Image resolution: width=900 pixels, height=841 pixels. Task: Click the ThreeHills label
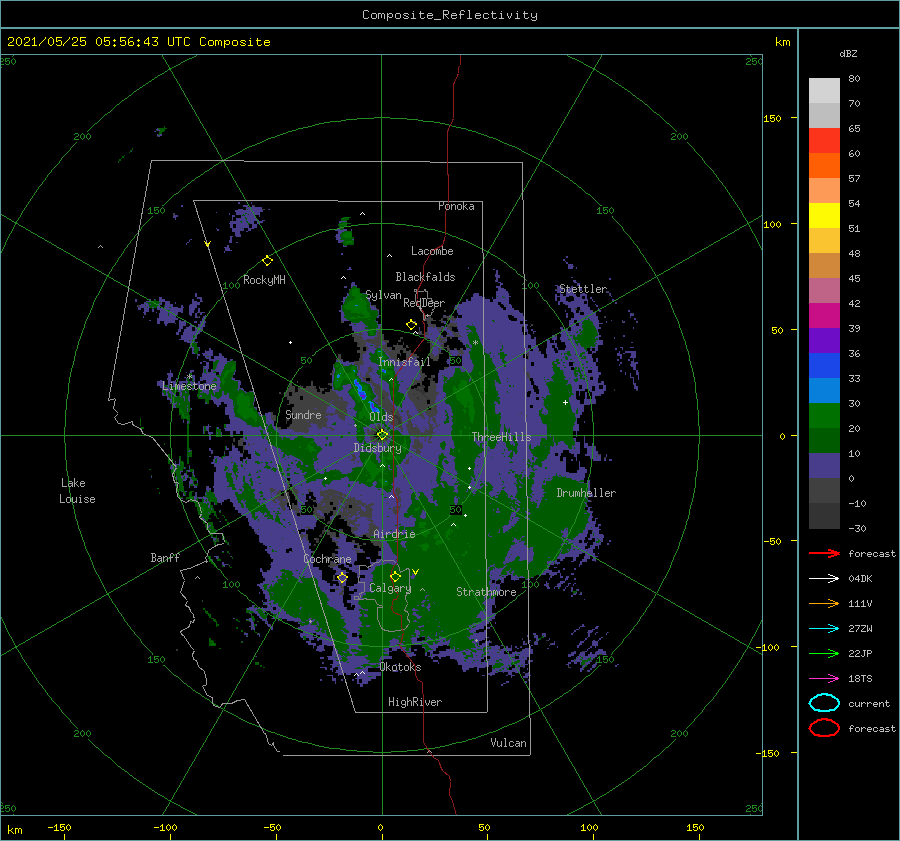tap(501, 437)
